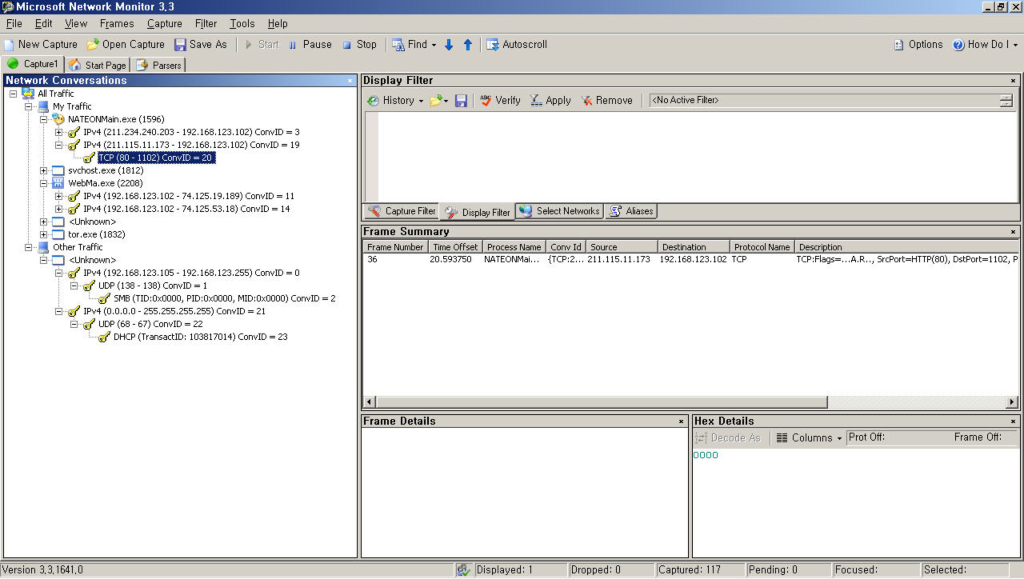This screenshot has height=579, width=1024.
Task: Sort by the Protocol Name column header
Action: click(x=761, y=247)
